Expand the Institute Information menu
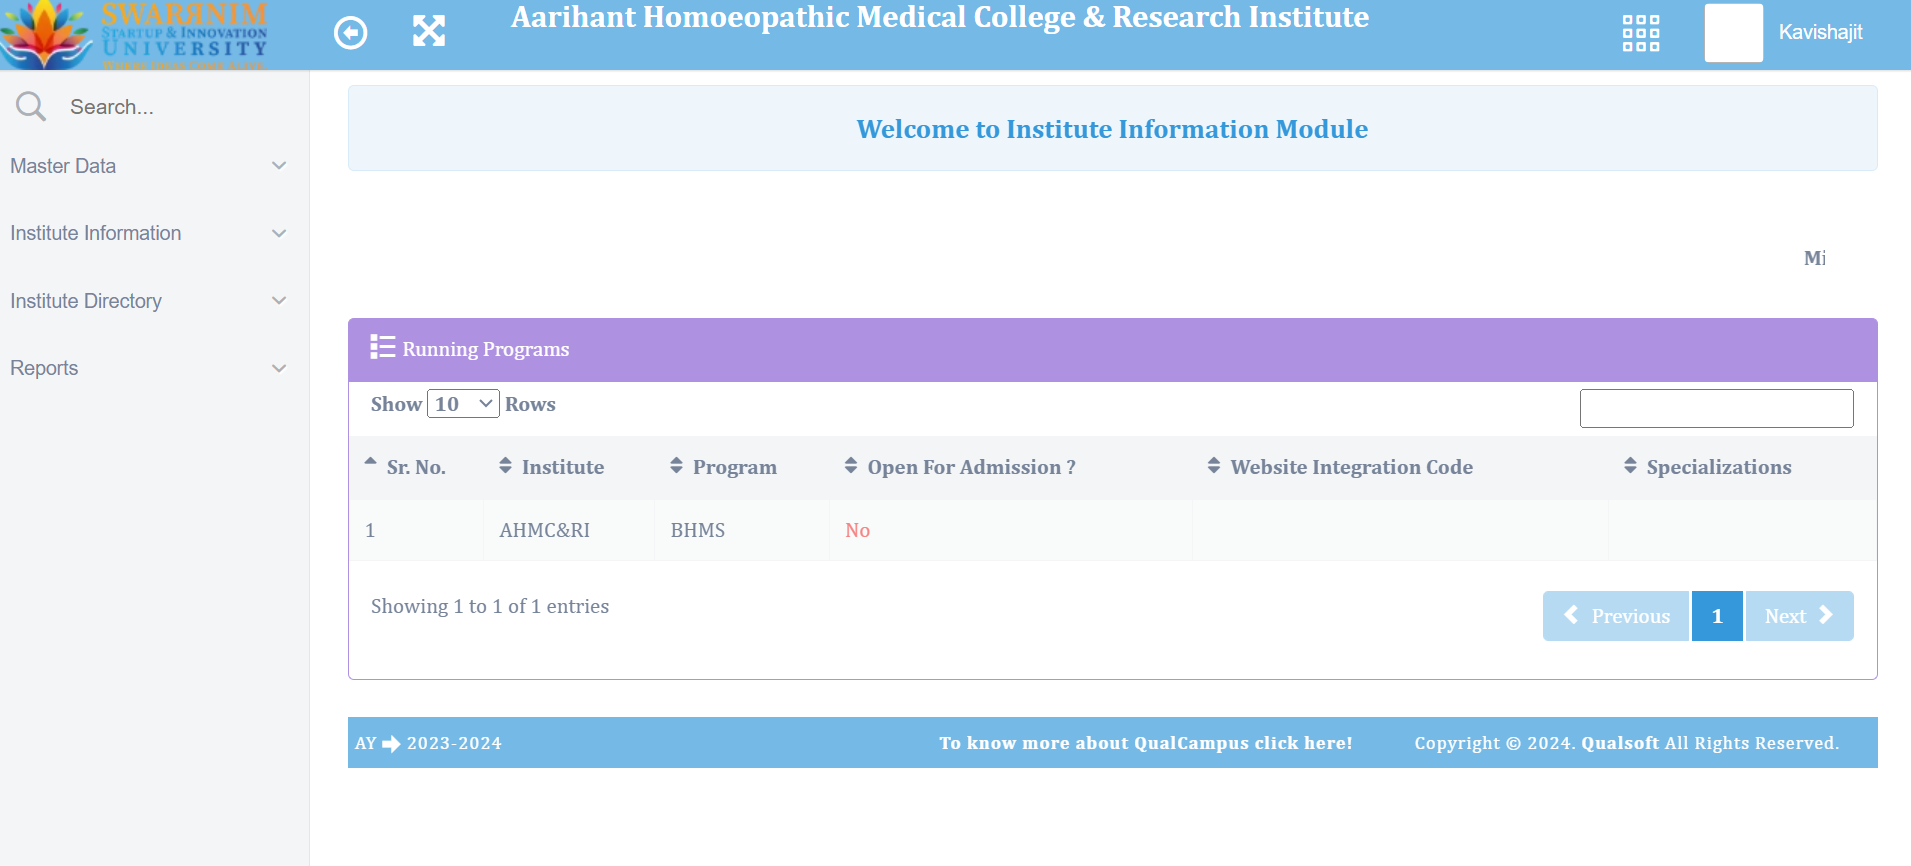The width and height of the screenshot is (1911, 866). (148, 233)
